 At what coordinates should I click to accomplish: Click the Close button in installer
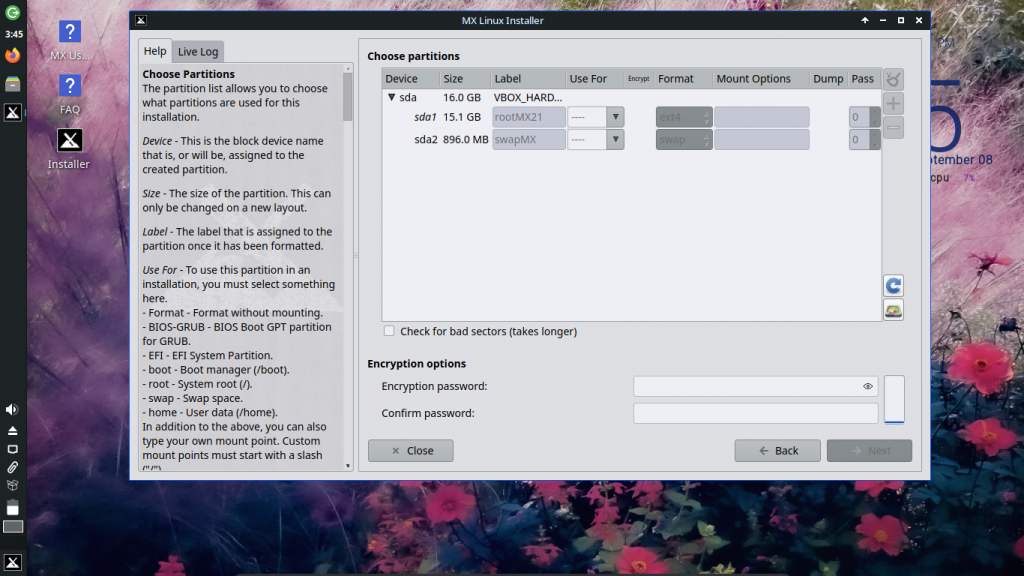[x=411, y=451]
